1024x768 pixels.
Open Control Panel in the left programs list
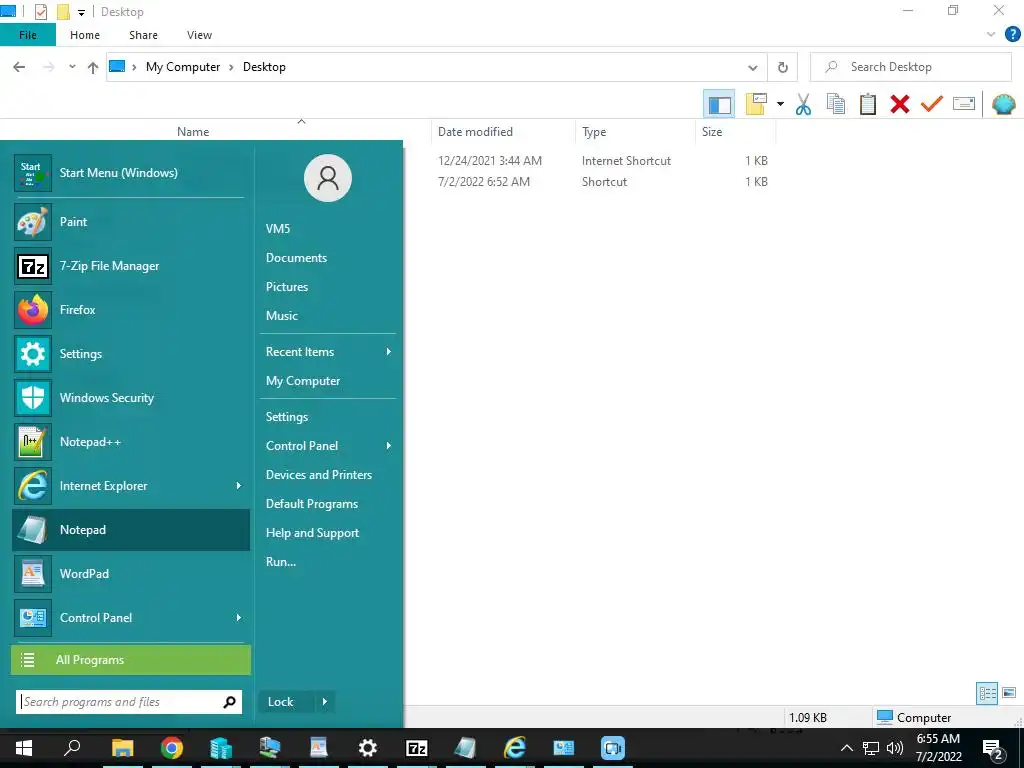click(131, 618)
